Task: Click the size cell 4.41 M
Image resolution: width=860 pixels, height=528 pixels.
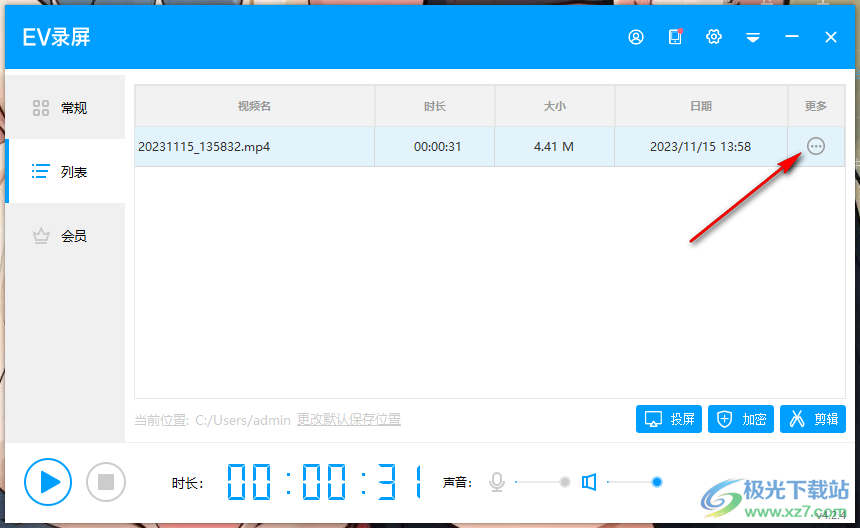Action: 554,146
